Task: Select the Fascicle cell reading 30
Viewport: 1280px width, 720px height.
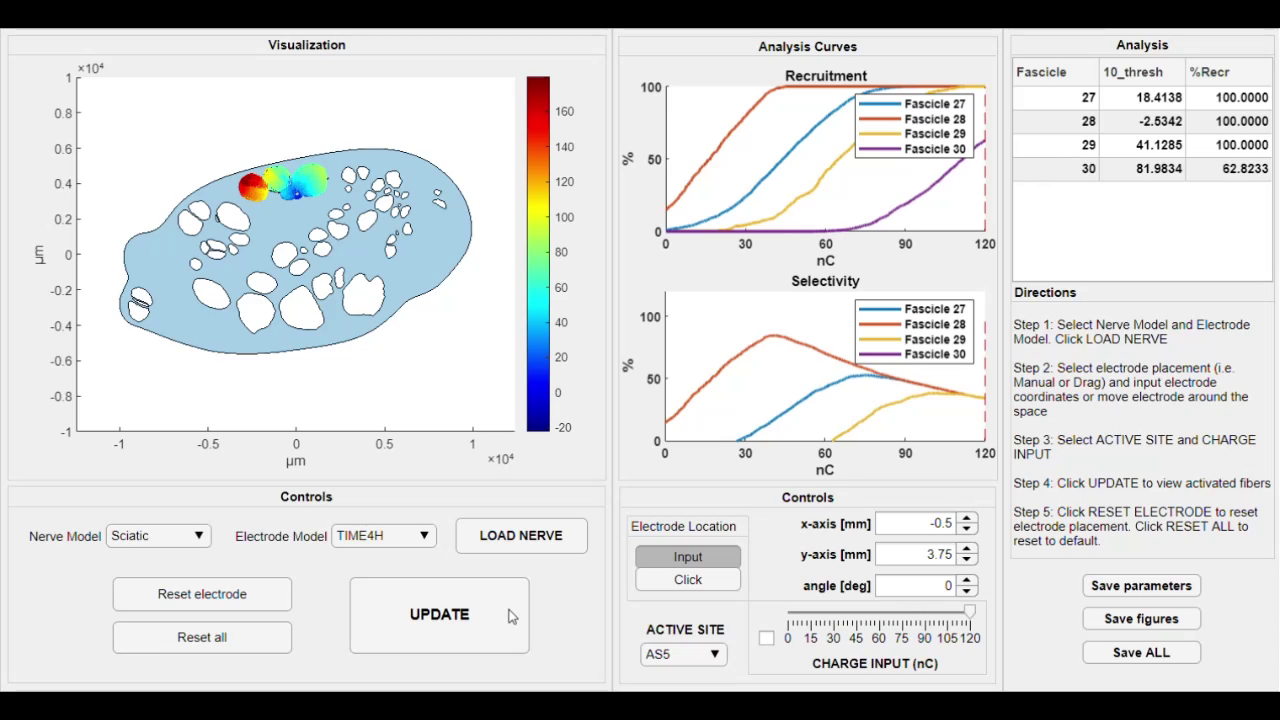Action: pyautogui.click(x=1056, y=169)
